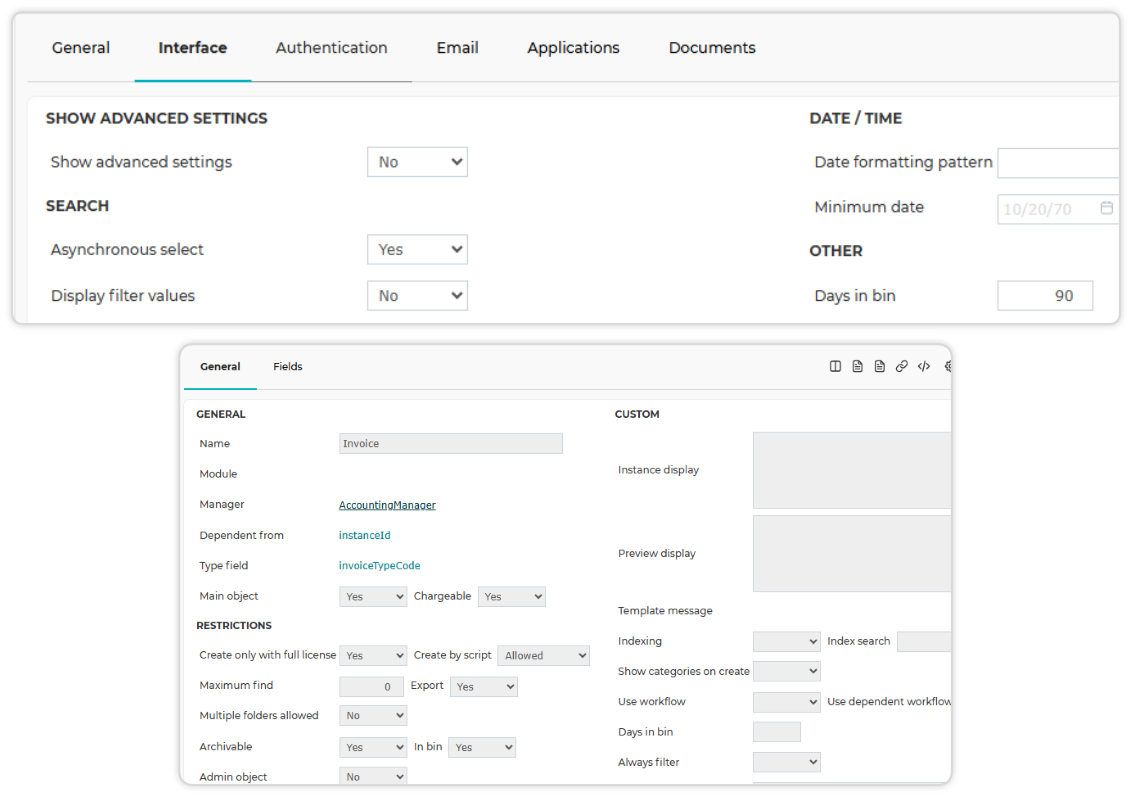This screenshot has width=1132, height=797.
Task: Click the document icon beside the columns icon
Action: pos(858,367)
